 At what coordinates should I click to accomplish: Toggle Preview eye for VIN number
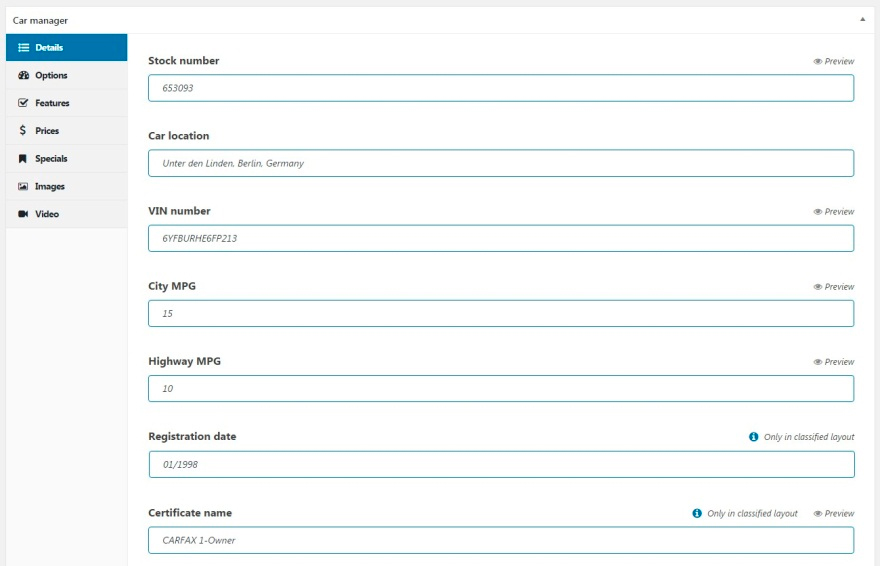click(x=818, y=212)
